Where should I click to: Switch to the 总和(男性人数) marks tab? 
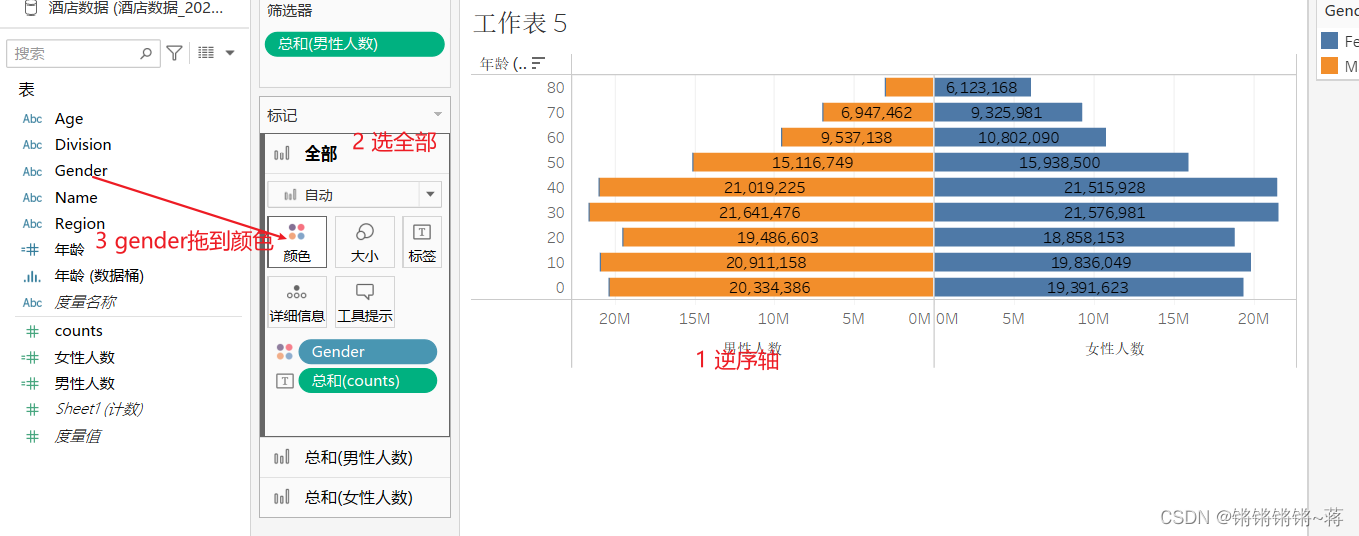358,458
